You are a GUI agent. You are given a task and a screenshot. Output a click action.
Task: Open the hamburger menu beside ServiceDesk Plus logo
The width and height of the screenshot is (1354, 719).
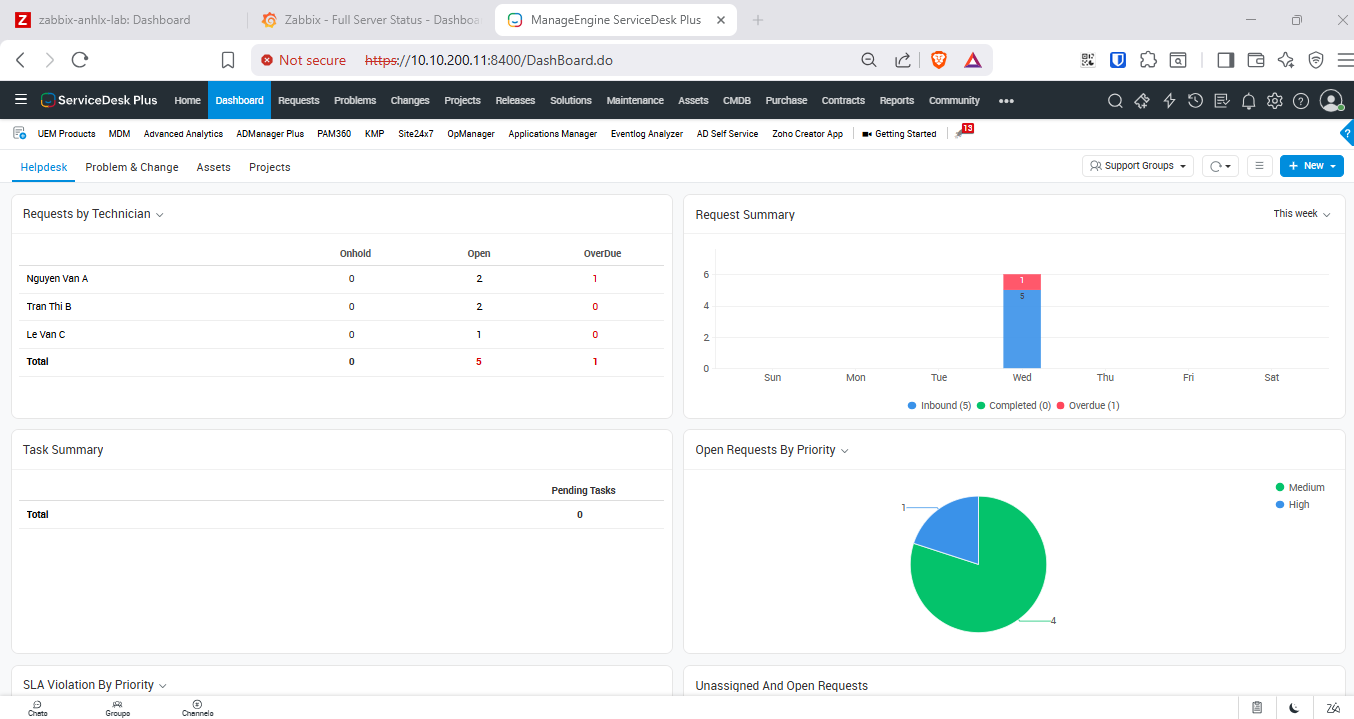point(21,100)
